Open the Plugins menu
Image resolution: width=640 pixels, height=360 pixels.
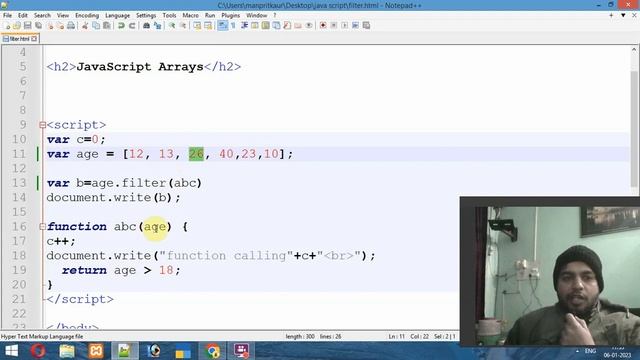point(230,16)
